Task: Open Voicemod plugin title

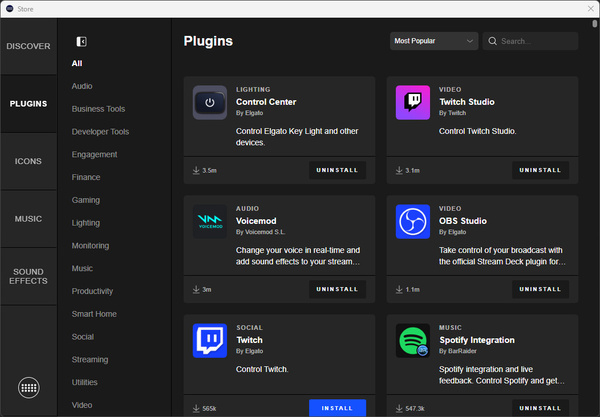Action: [x=256, y=221]
